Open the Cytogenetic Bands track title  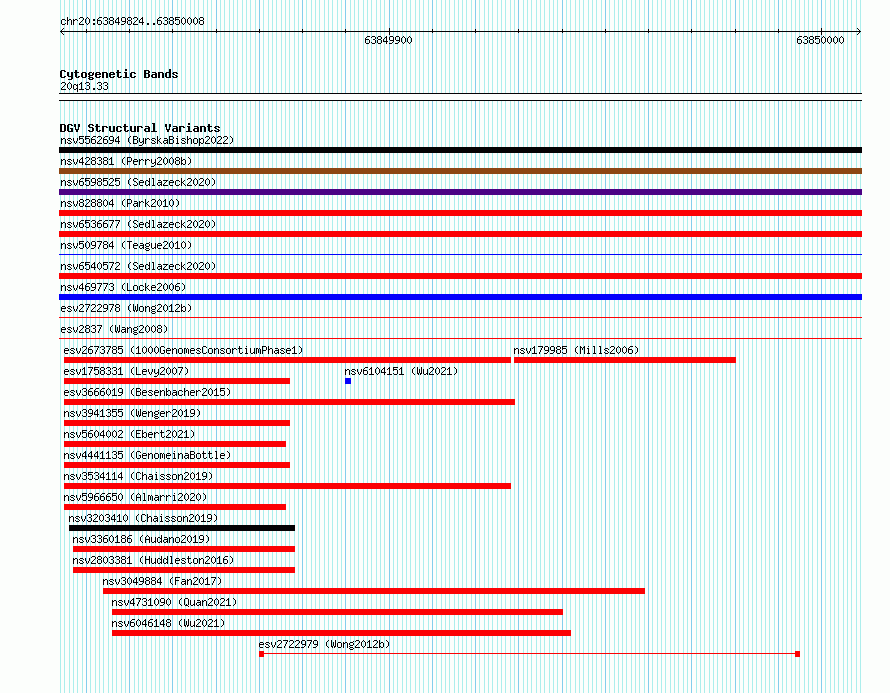click(119, 74)
